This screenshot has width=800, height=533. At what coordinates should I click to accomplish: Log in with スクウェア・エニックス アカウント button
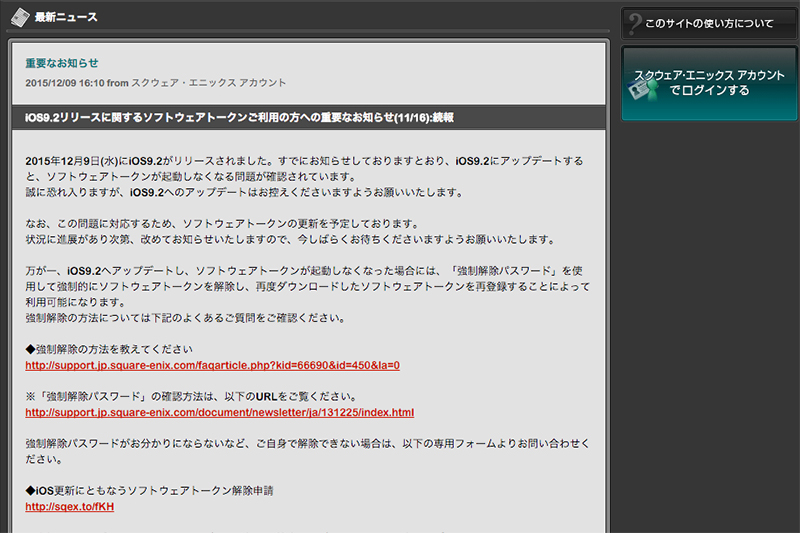point(709,84)
